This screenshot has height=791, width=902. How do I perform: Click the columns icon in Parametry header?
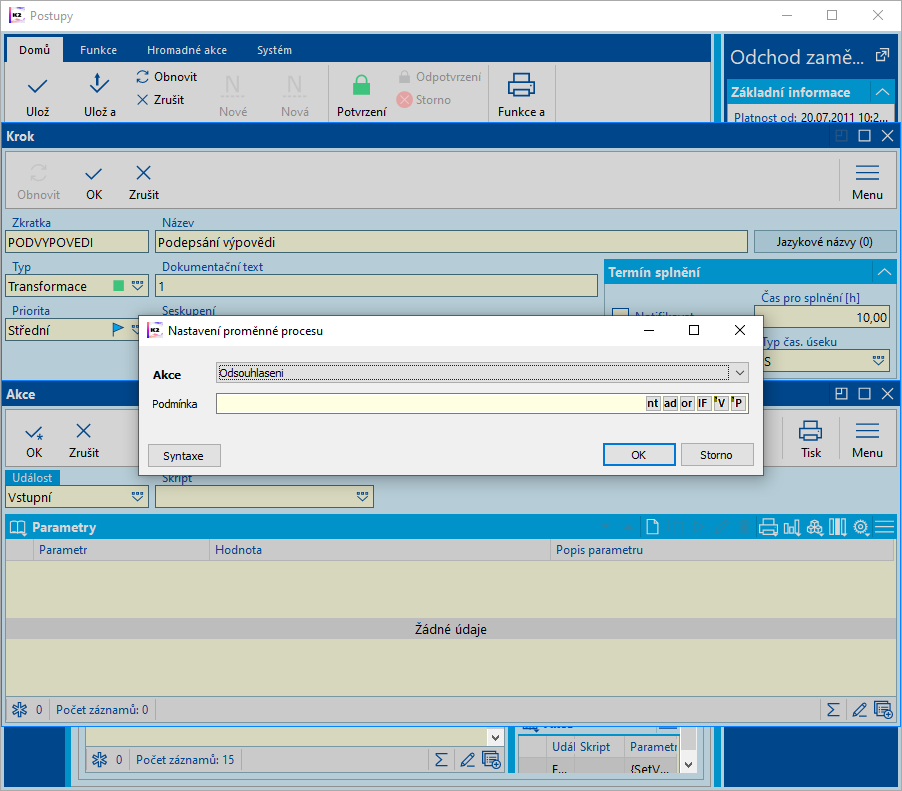pos(838,527)
